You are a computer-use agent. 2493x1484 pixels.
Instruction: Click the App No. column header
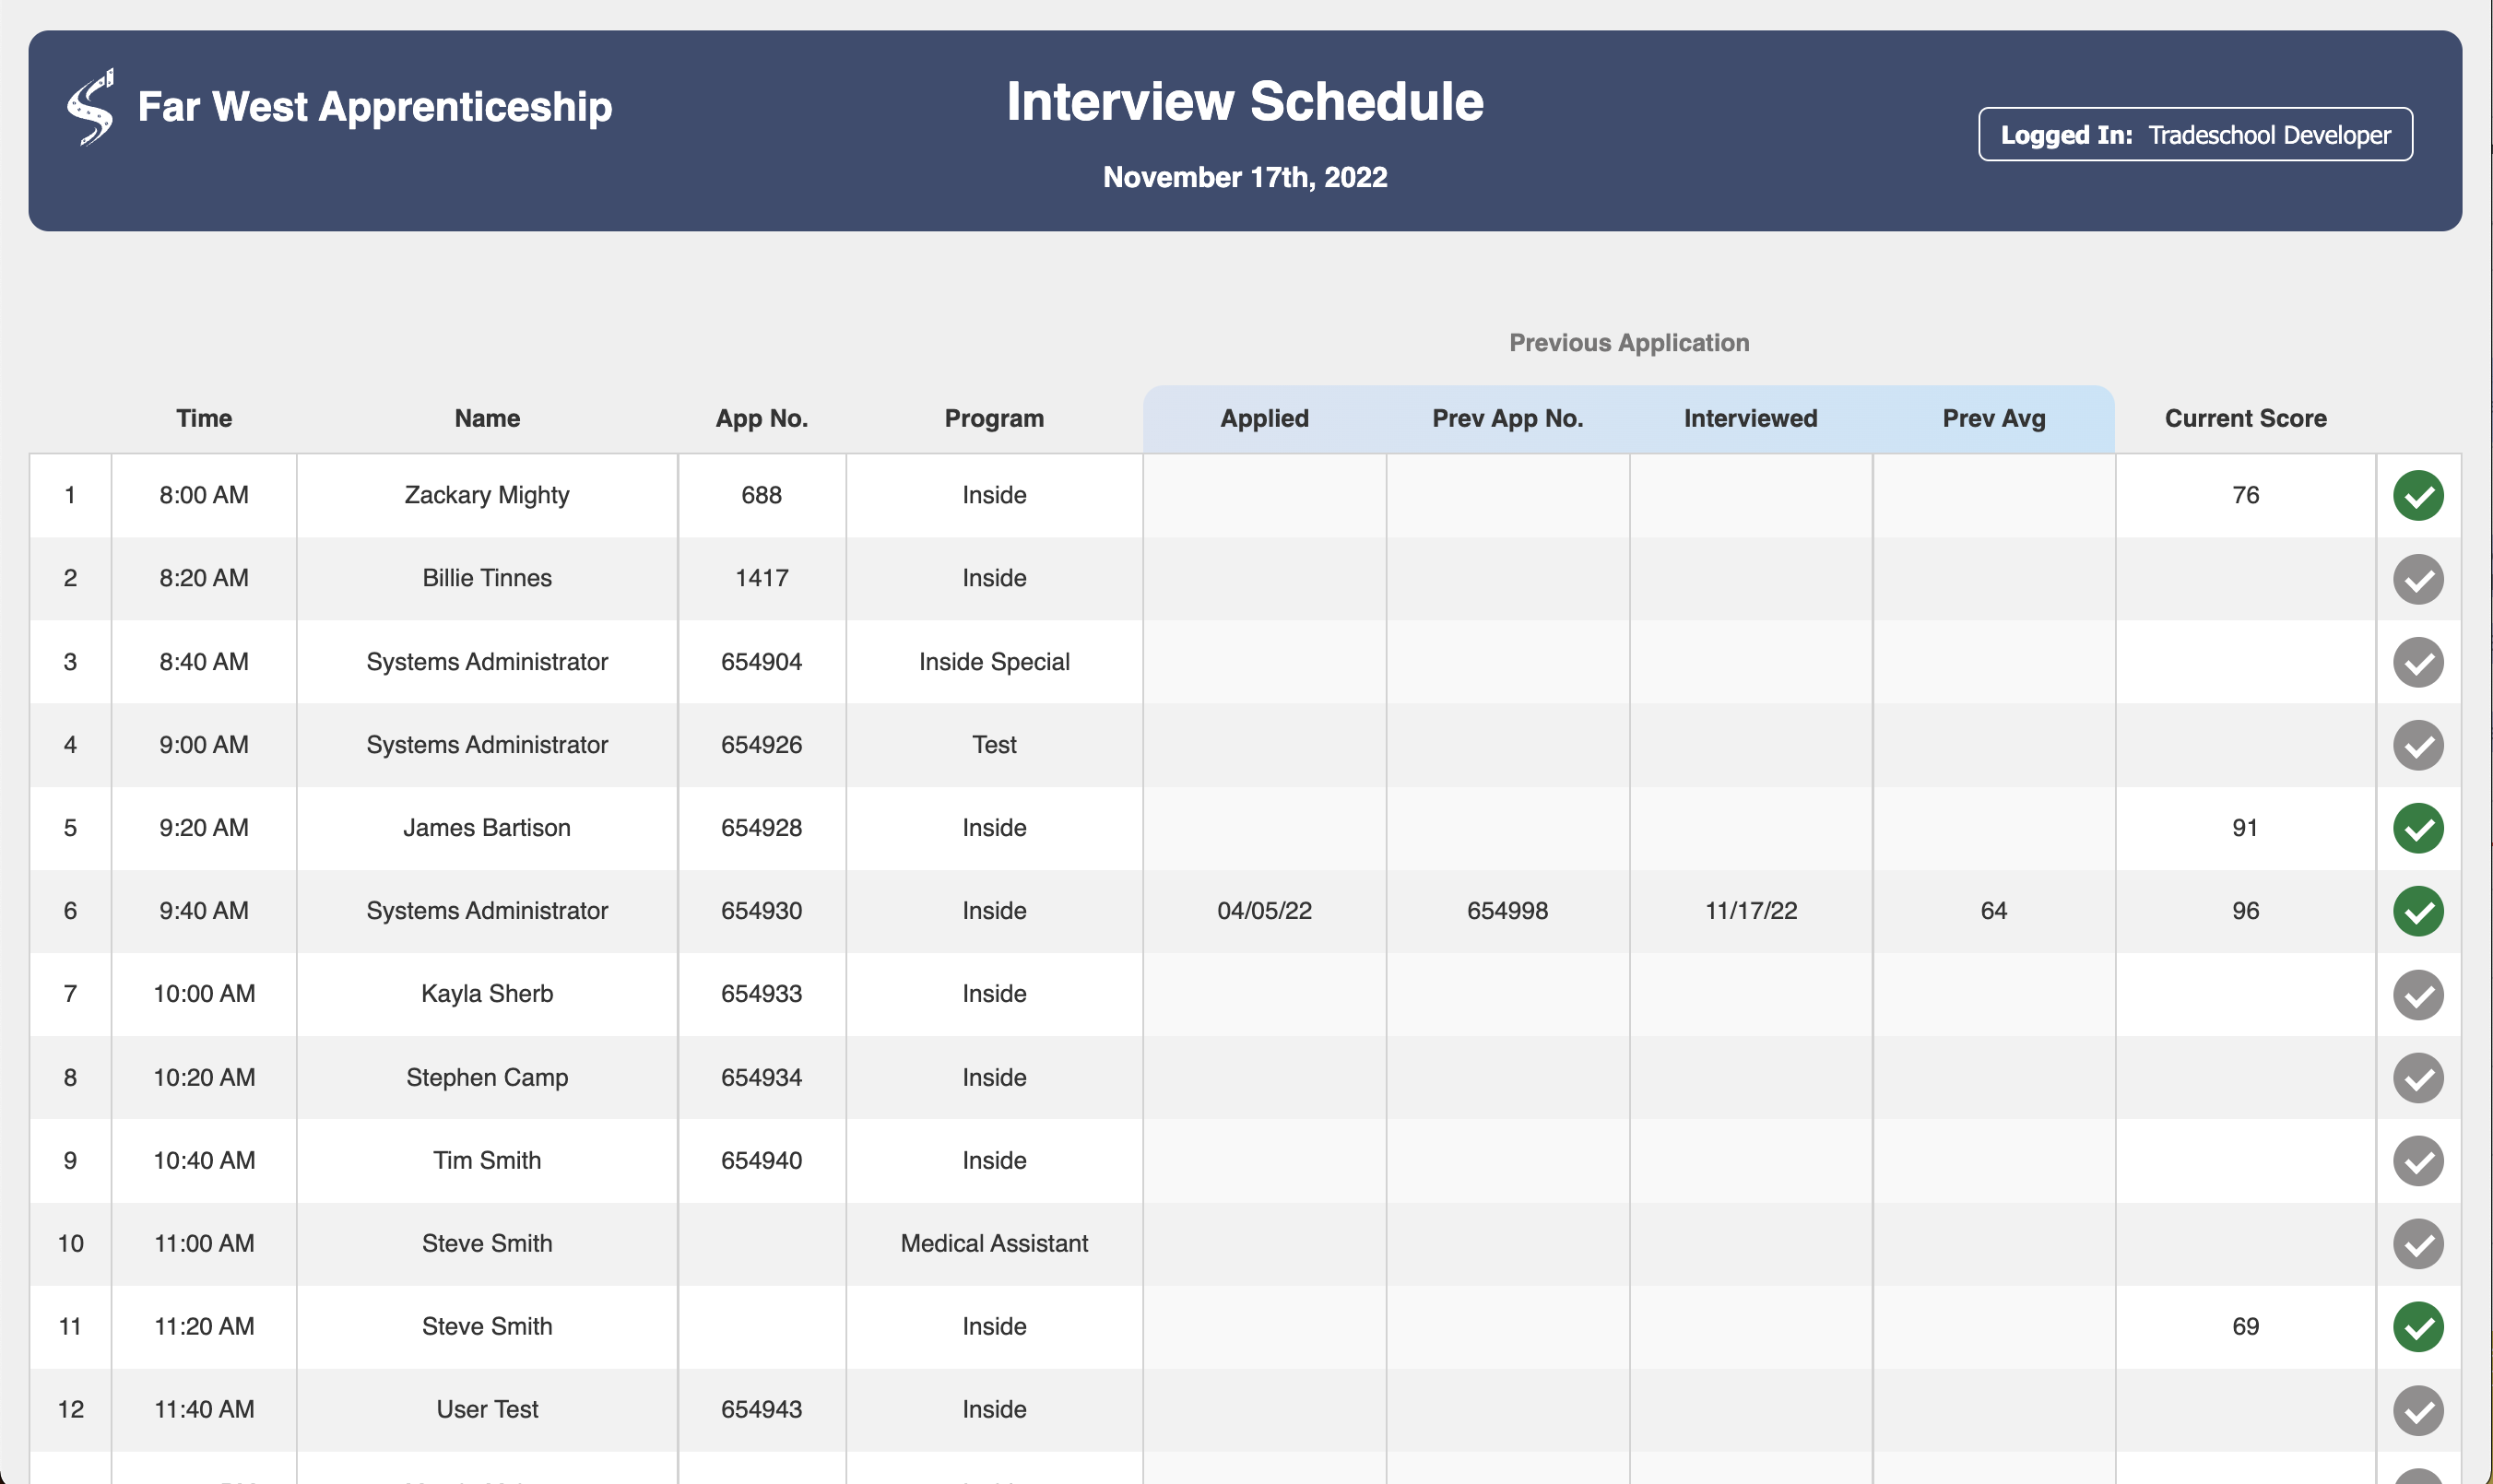click(x=761, y=418)
